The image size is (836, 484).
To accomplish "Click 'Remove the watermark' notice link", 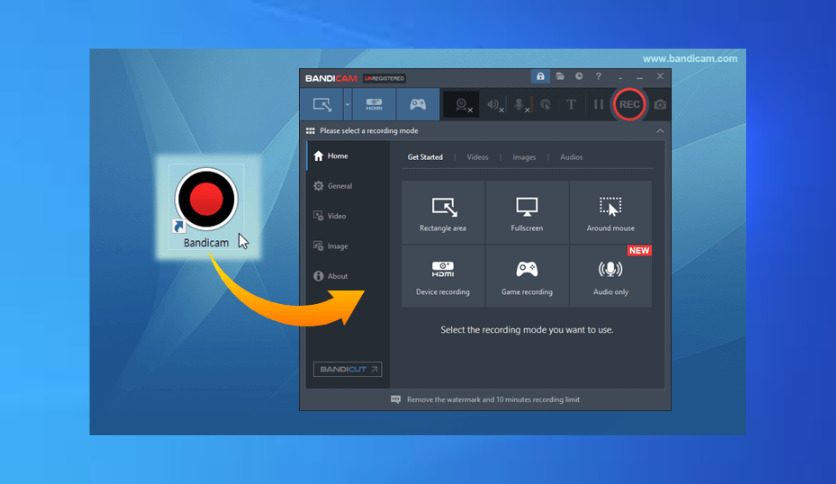I will point(493,400).
